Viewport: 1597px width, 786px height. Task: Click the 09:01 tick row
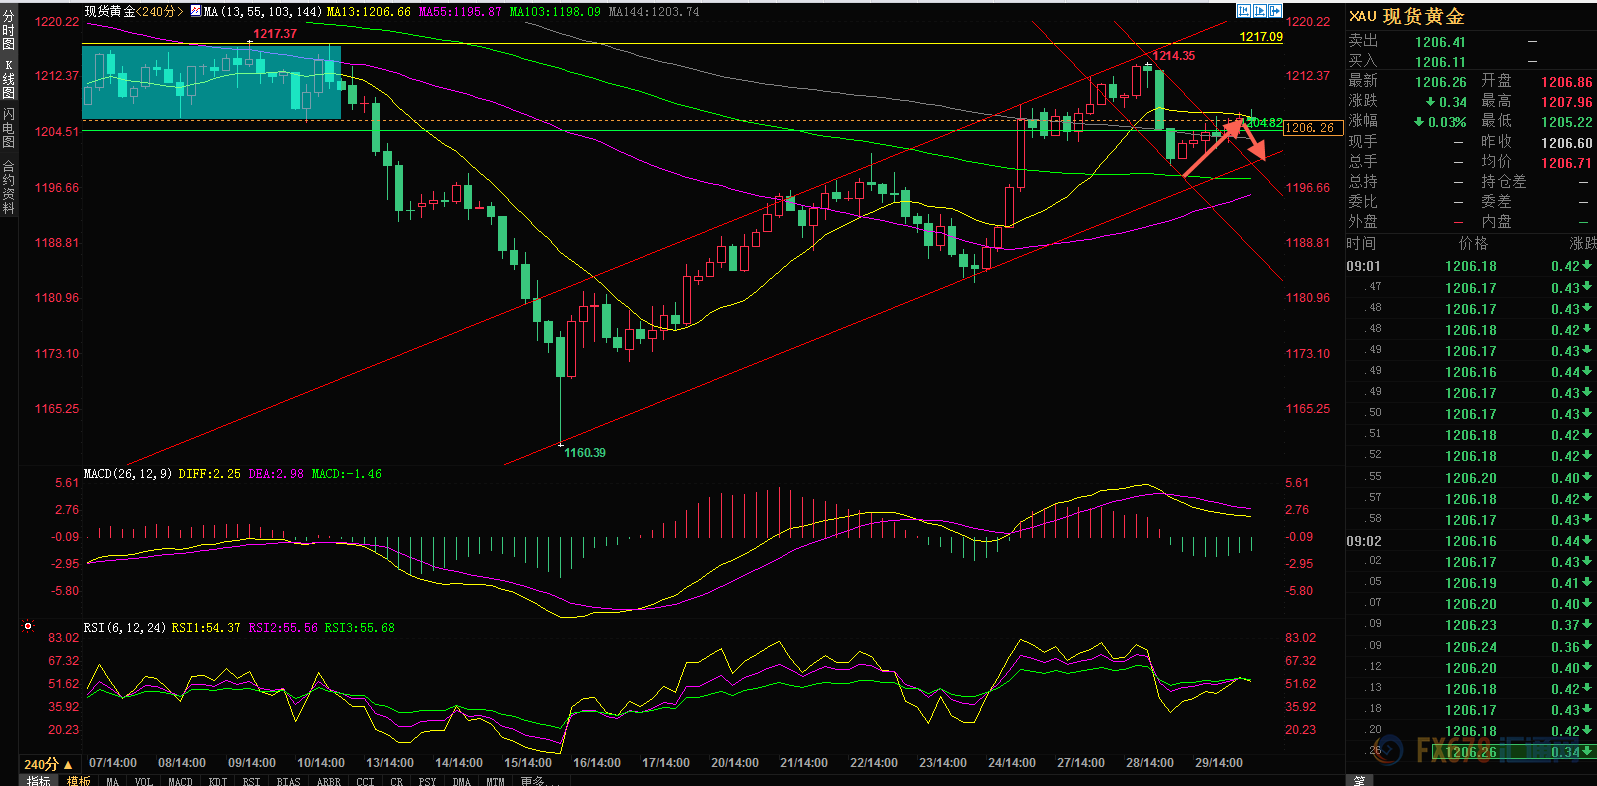point(1470,266)
